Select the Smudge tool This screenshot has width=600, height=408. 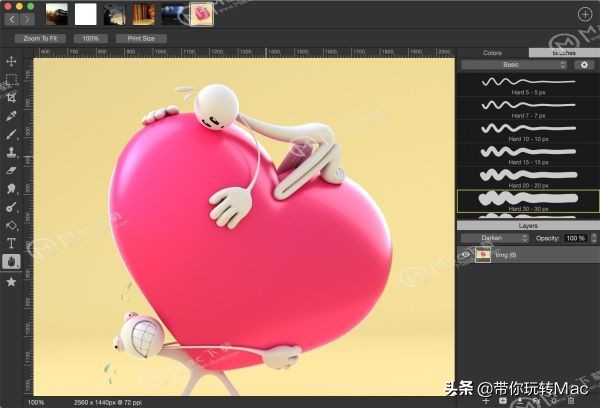[11, 189]
